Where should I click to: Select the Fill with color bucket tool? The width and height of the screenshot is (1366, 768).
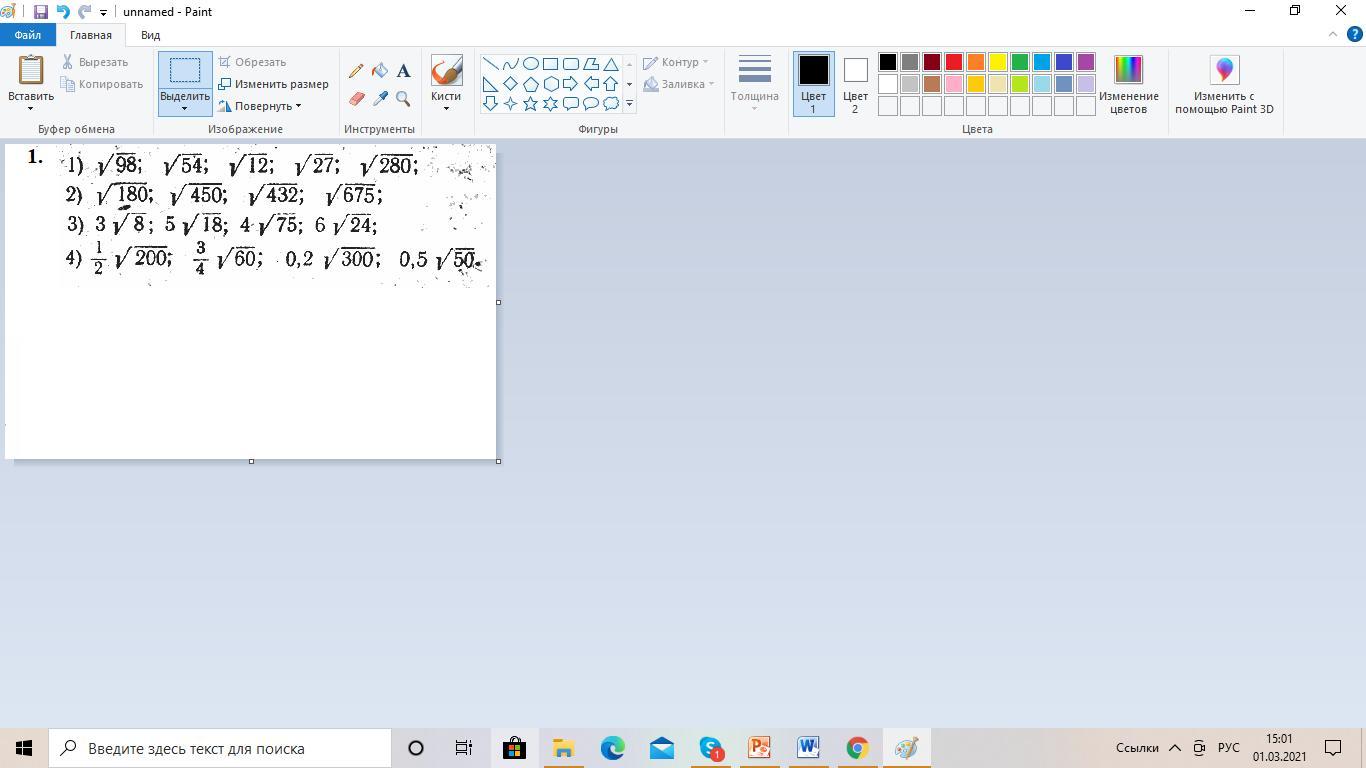pos(380,71)
